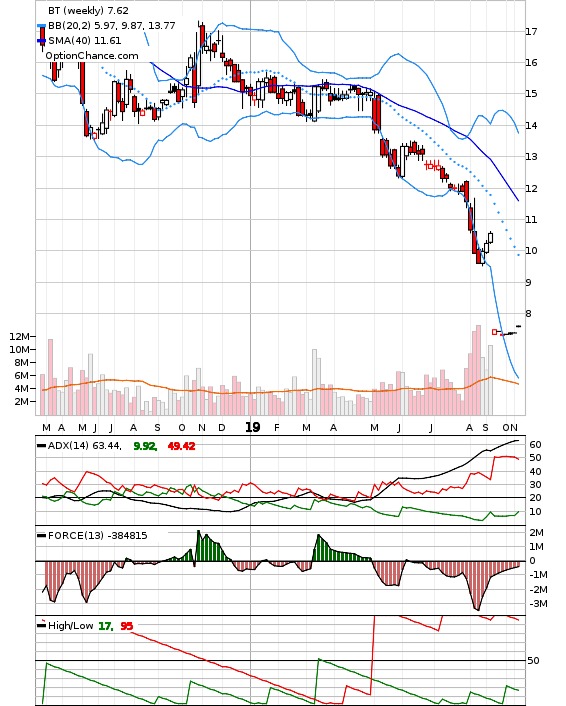Click the 1M force index axis label
The width and height of the screenshot is (566, 706).
pos(537,547)
